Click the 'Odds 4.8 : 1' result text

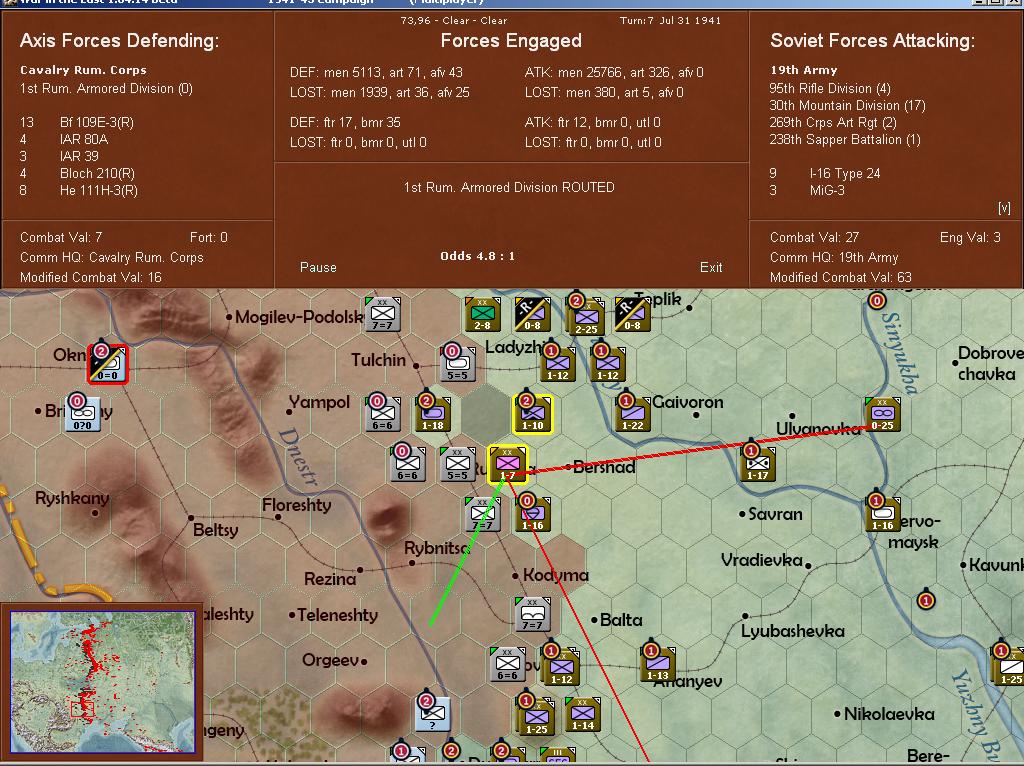(x=477, y=256)
